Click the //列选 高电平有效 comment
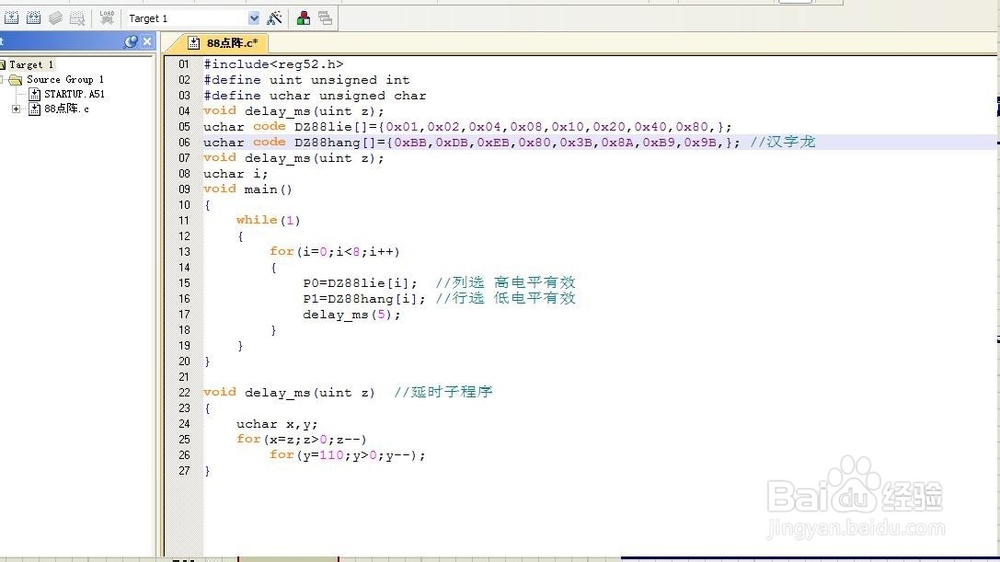 coord(505,283)
